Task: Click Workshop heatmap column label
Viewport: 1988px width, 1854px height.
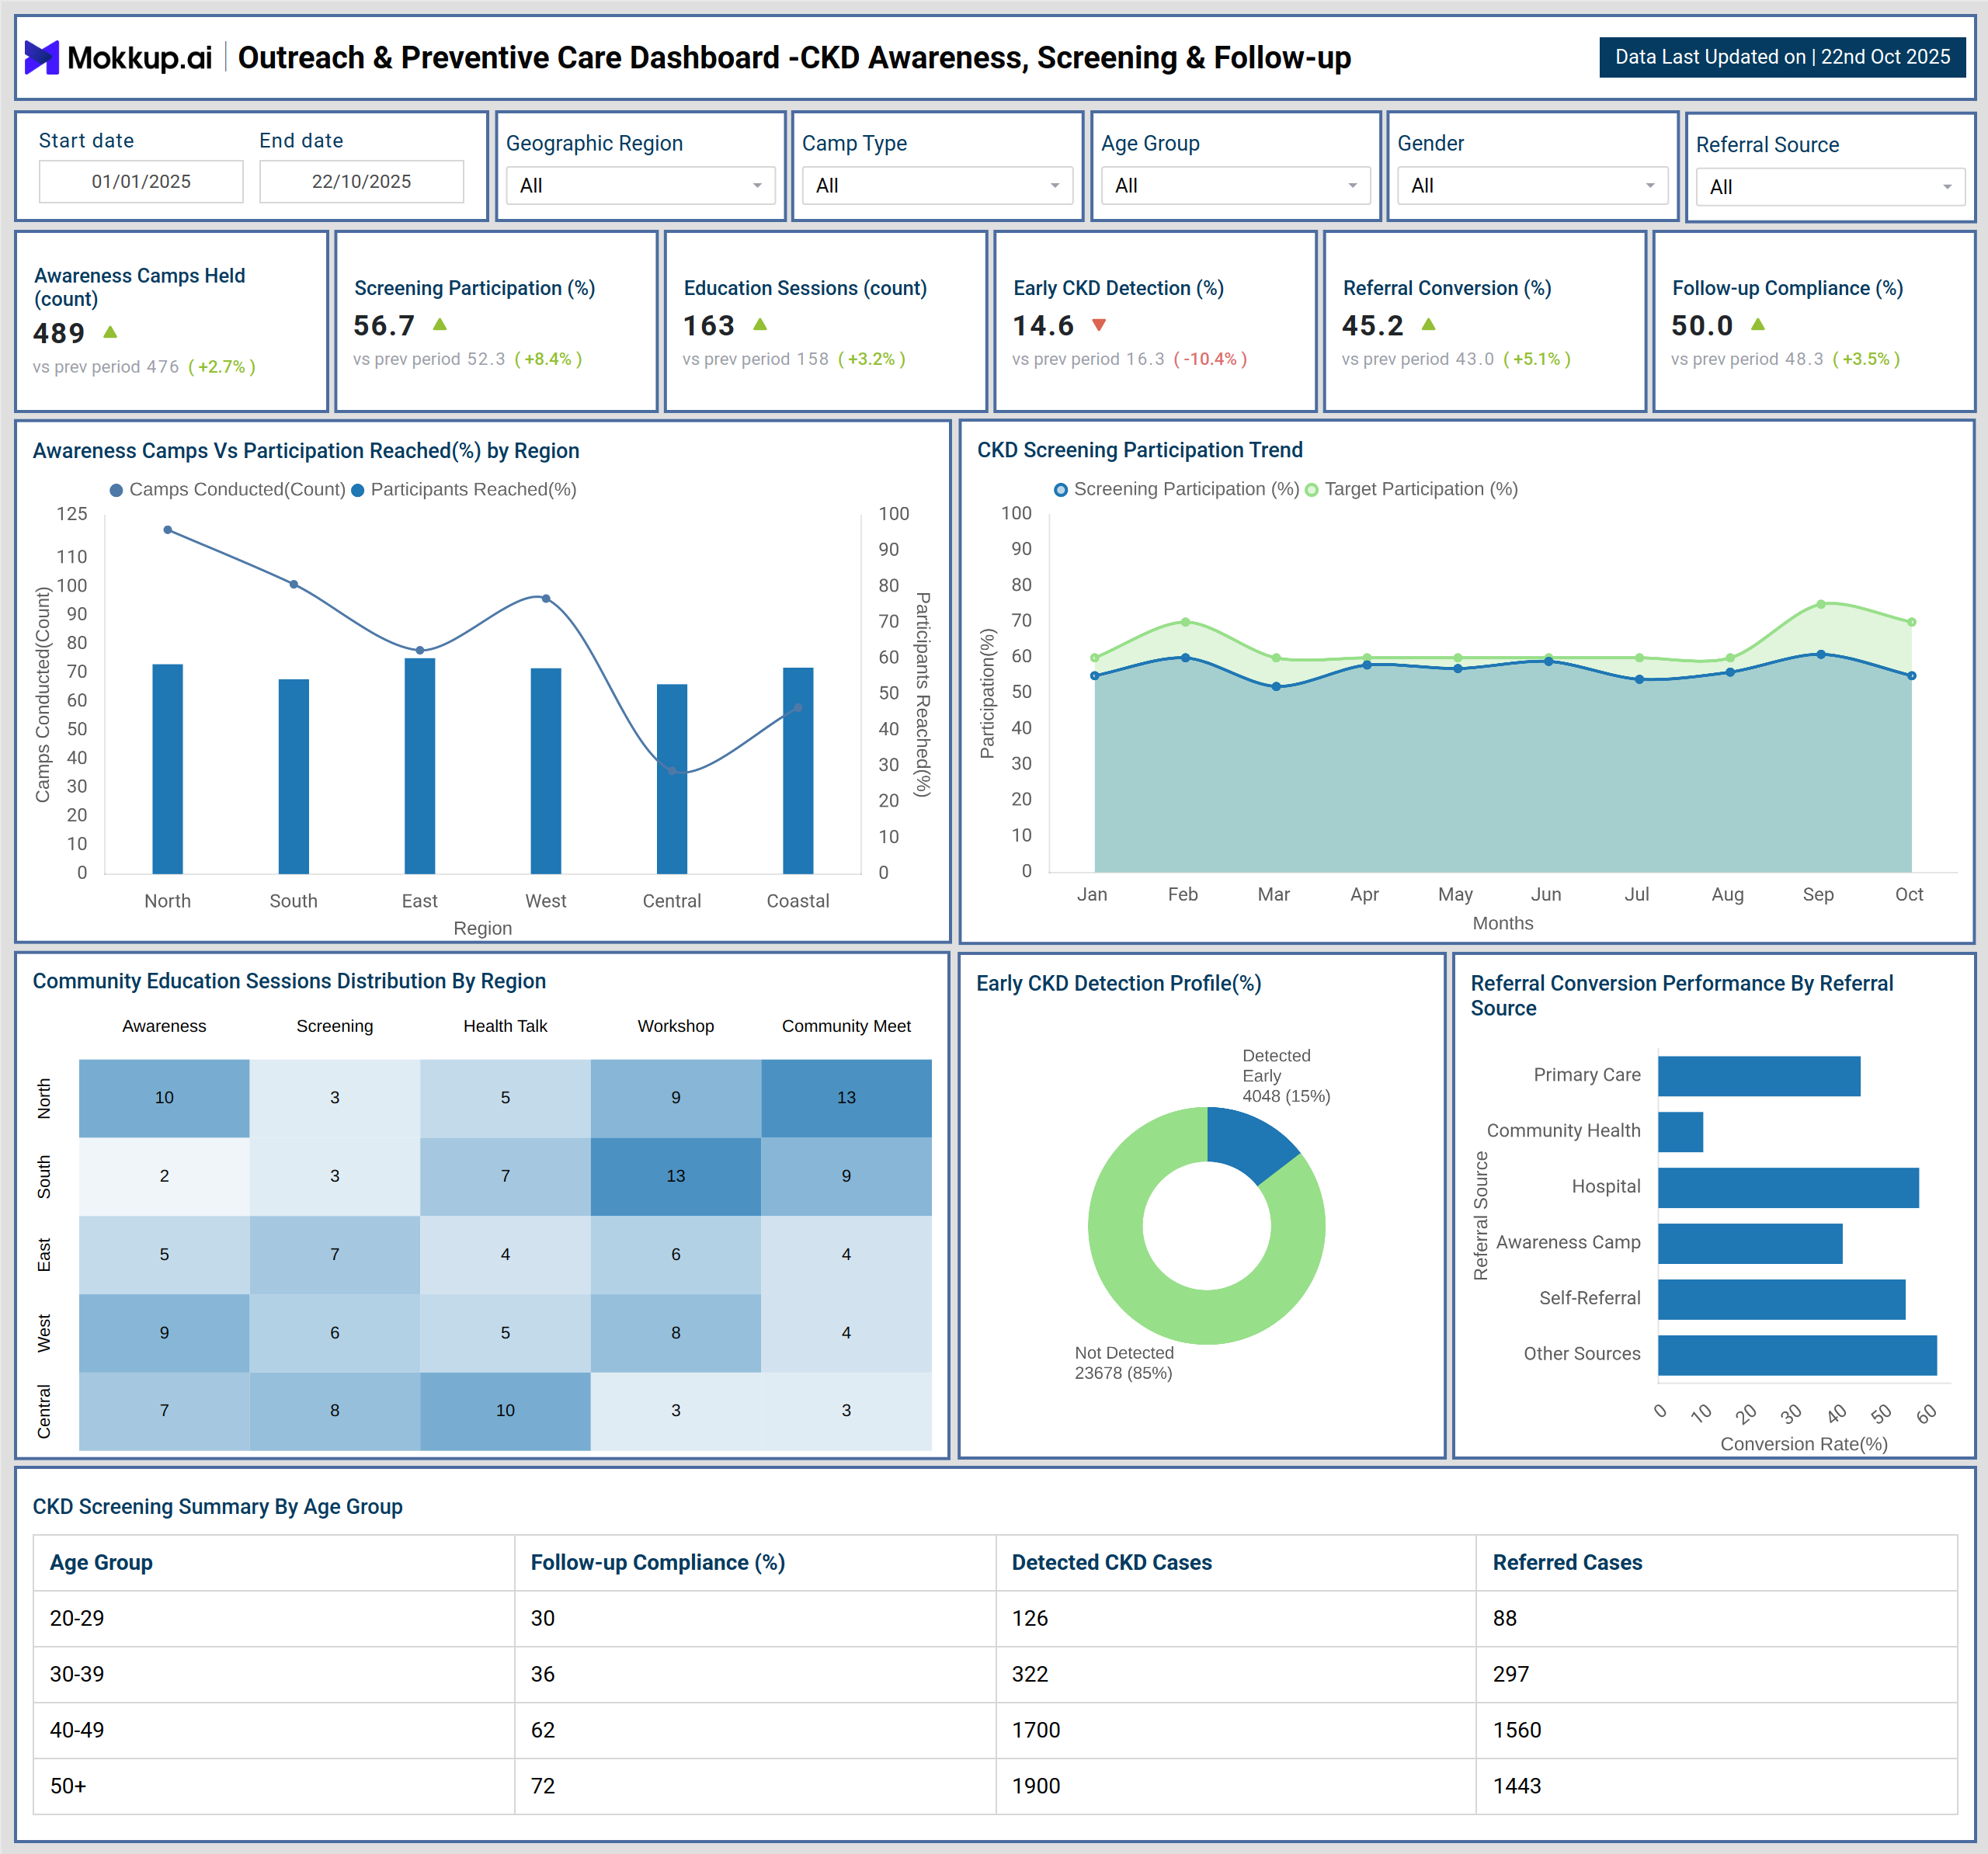Action: (x=676, y=1026)
